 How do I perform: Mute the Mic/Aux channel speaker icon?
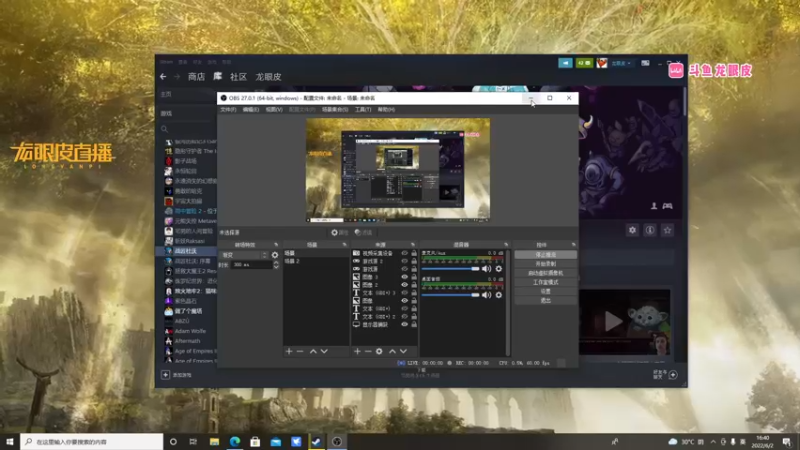tap(486, 269)
